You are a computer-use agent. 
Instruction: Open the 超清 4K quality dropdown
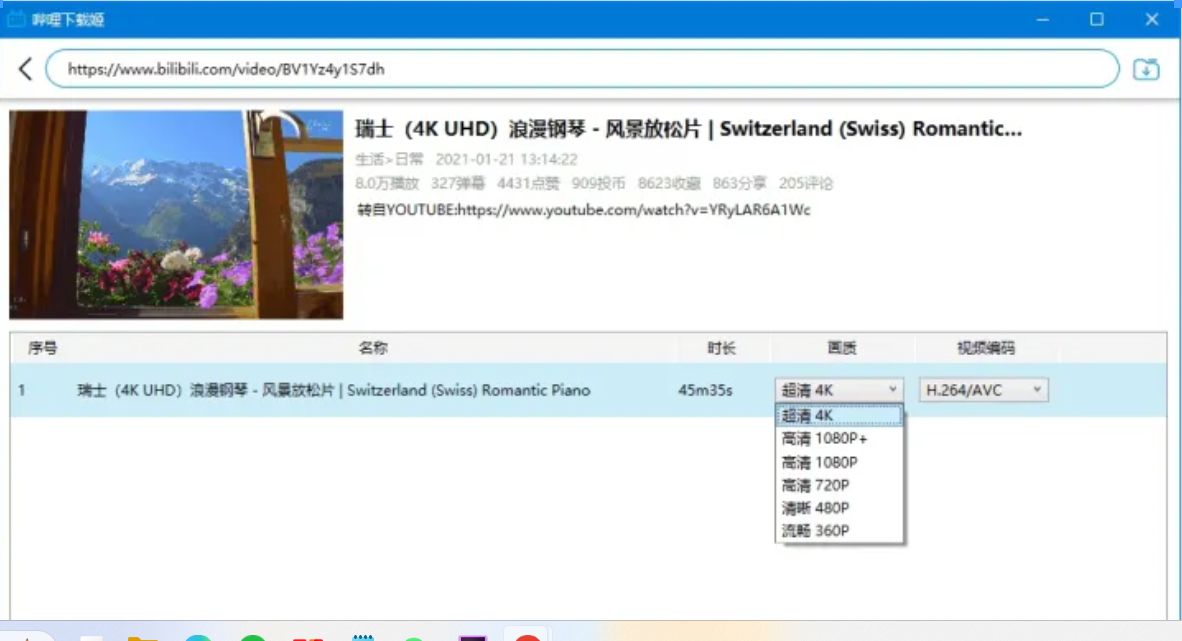point(838,390)
